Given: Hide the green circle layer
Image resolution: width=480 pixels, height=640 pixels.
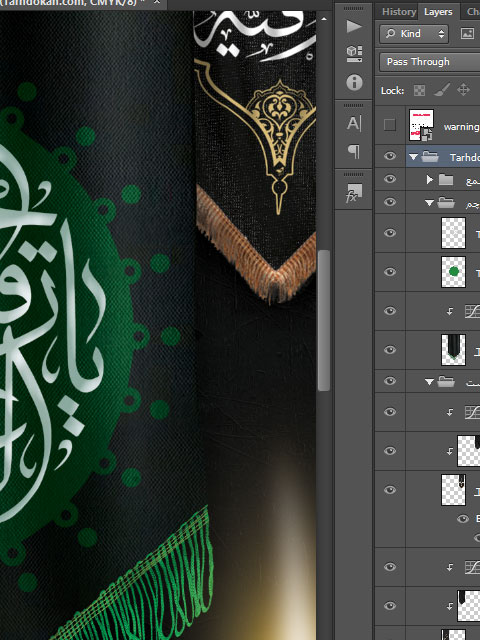Looking at the screenshot, I should pos(390,272).
